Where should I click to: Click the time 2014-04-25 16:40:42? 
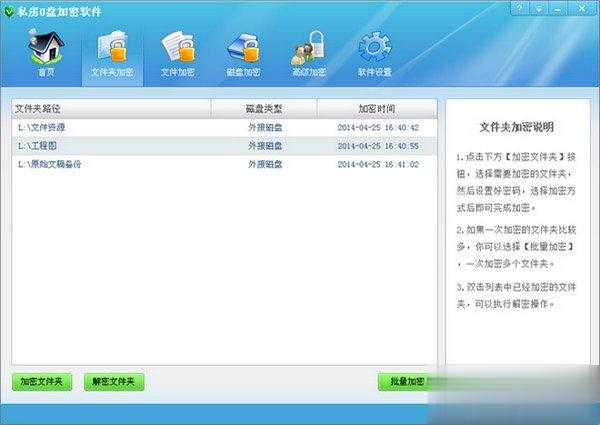point(378,127)
